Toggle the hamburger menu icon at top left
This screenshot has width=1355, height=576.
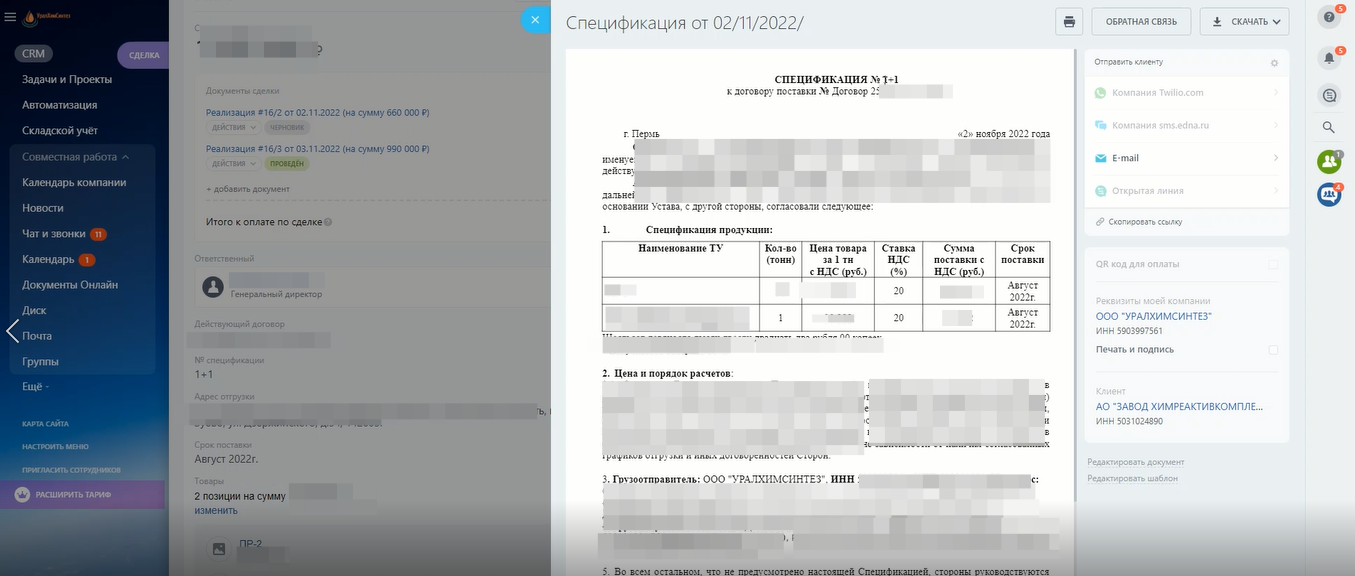coord(10,17)
